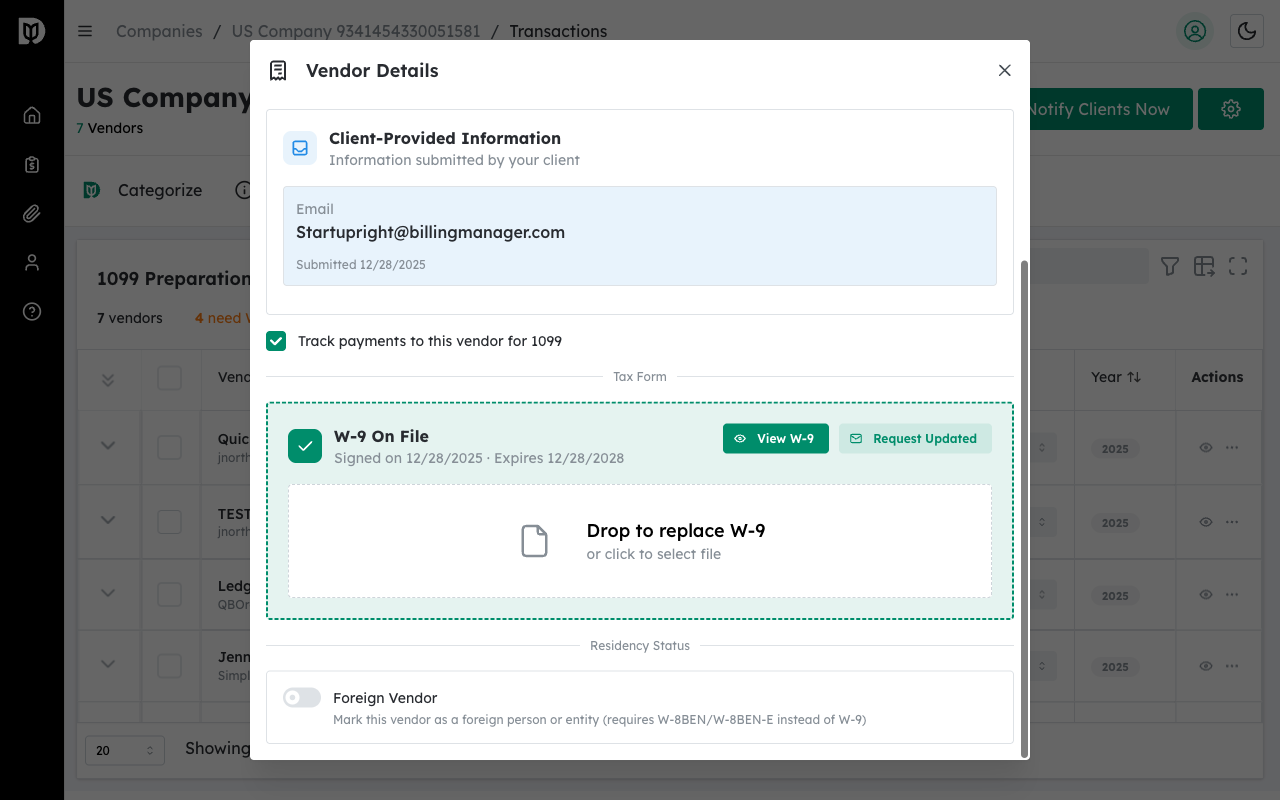This screenshot has height=800, width=1280.
Task: Click the Drop to replace W-9 upload area
Action: tap(640, 541)
